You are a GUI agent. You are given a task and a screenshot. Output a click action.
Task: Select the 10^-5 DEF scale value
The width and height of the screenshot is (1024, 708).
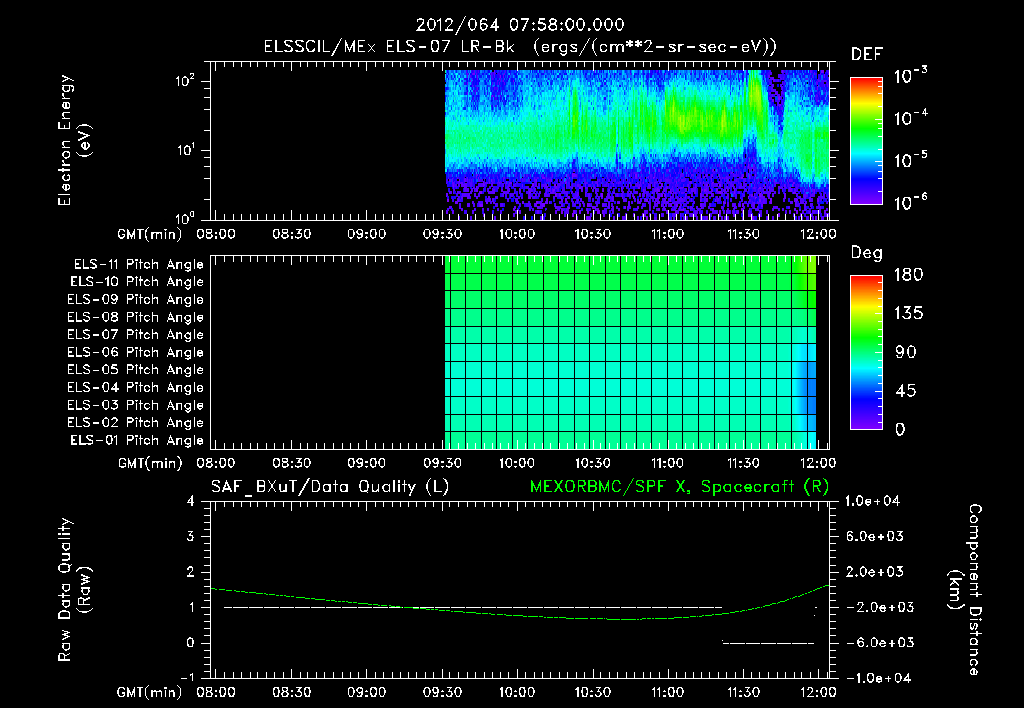[910, 160]
